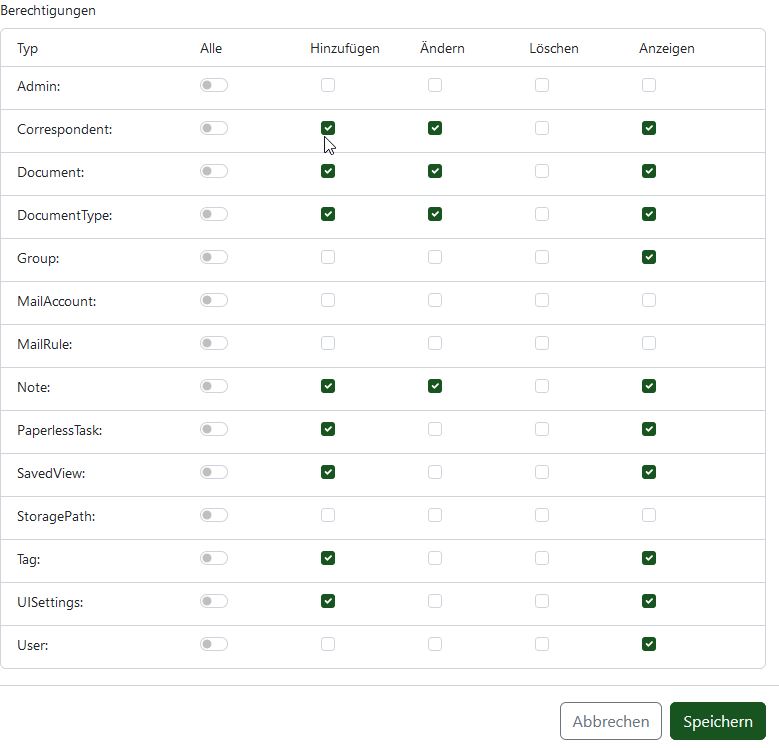Image resolution: width=779 pixels, height=748 pixels.
Task: Check Anzeigen for Admin
Action: (649, 85)
